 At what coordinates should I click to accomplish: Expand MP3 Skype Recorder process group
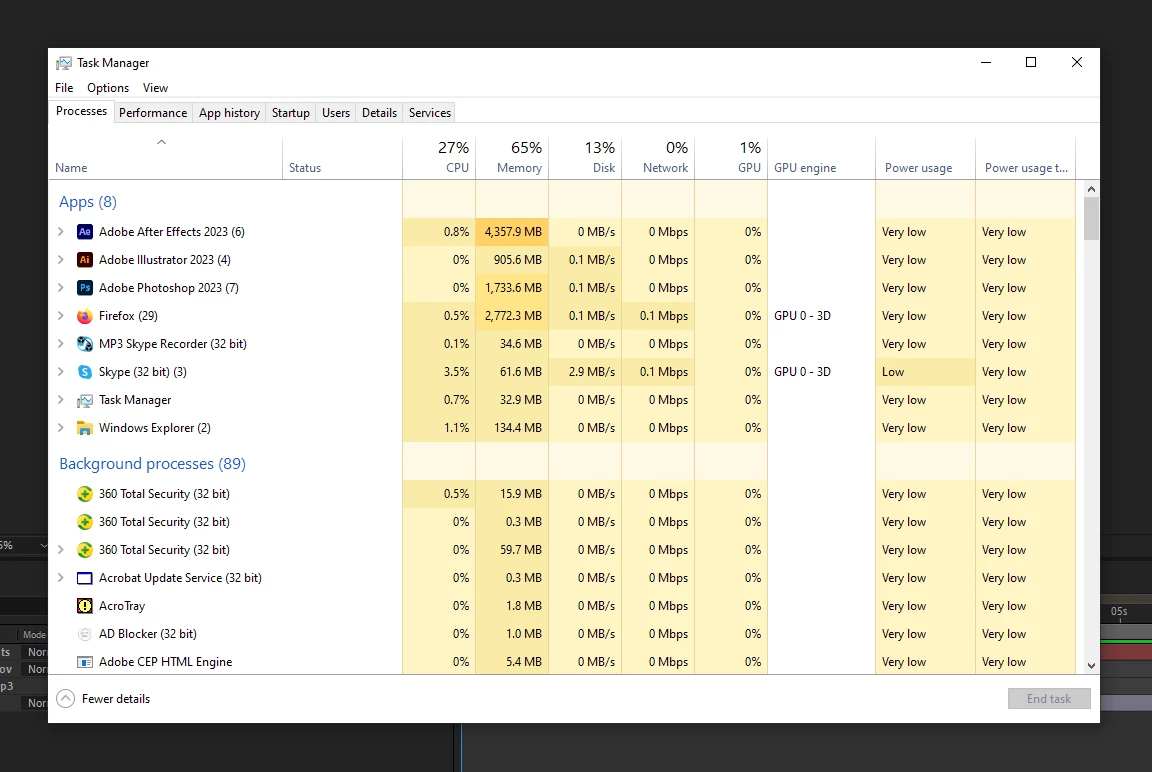60,344
